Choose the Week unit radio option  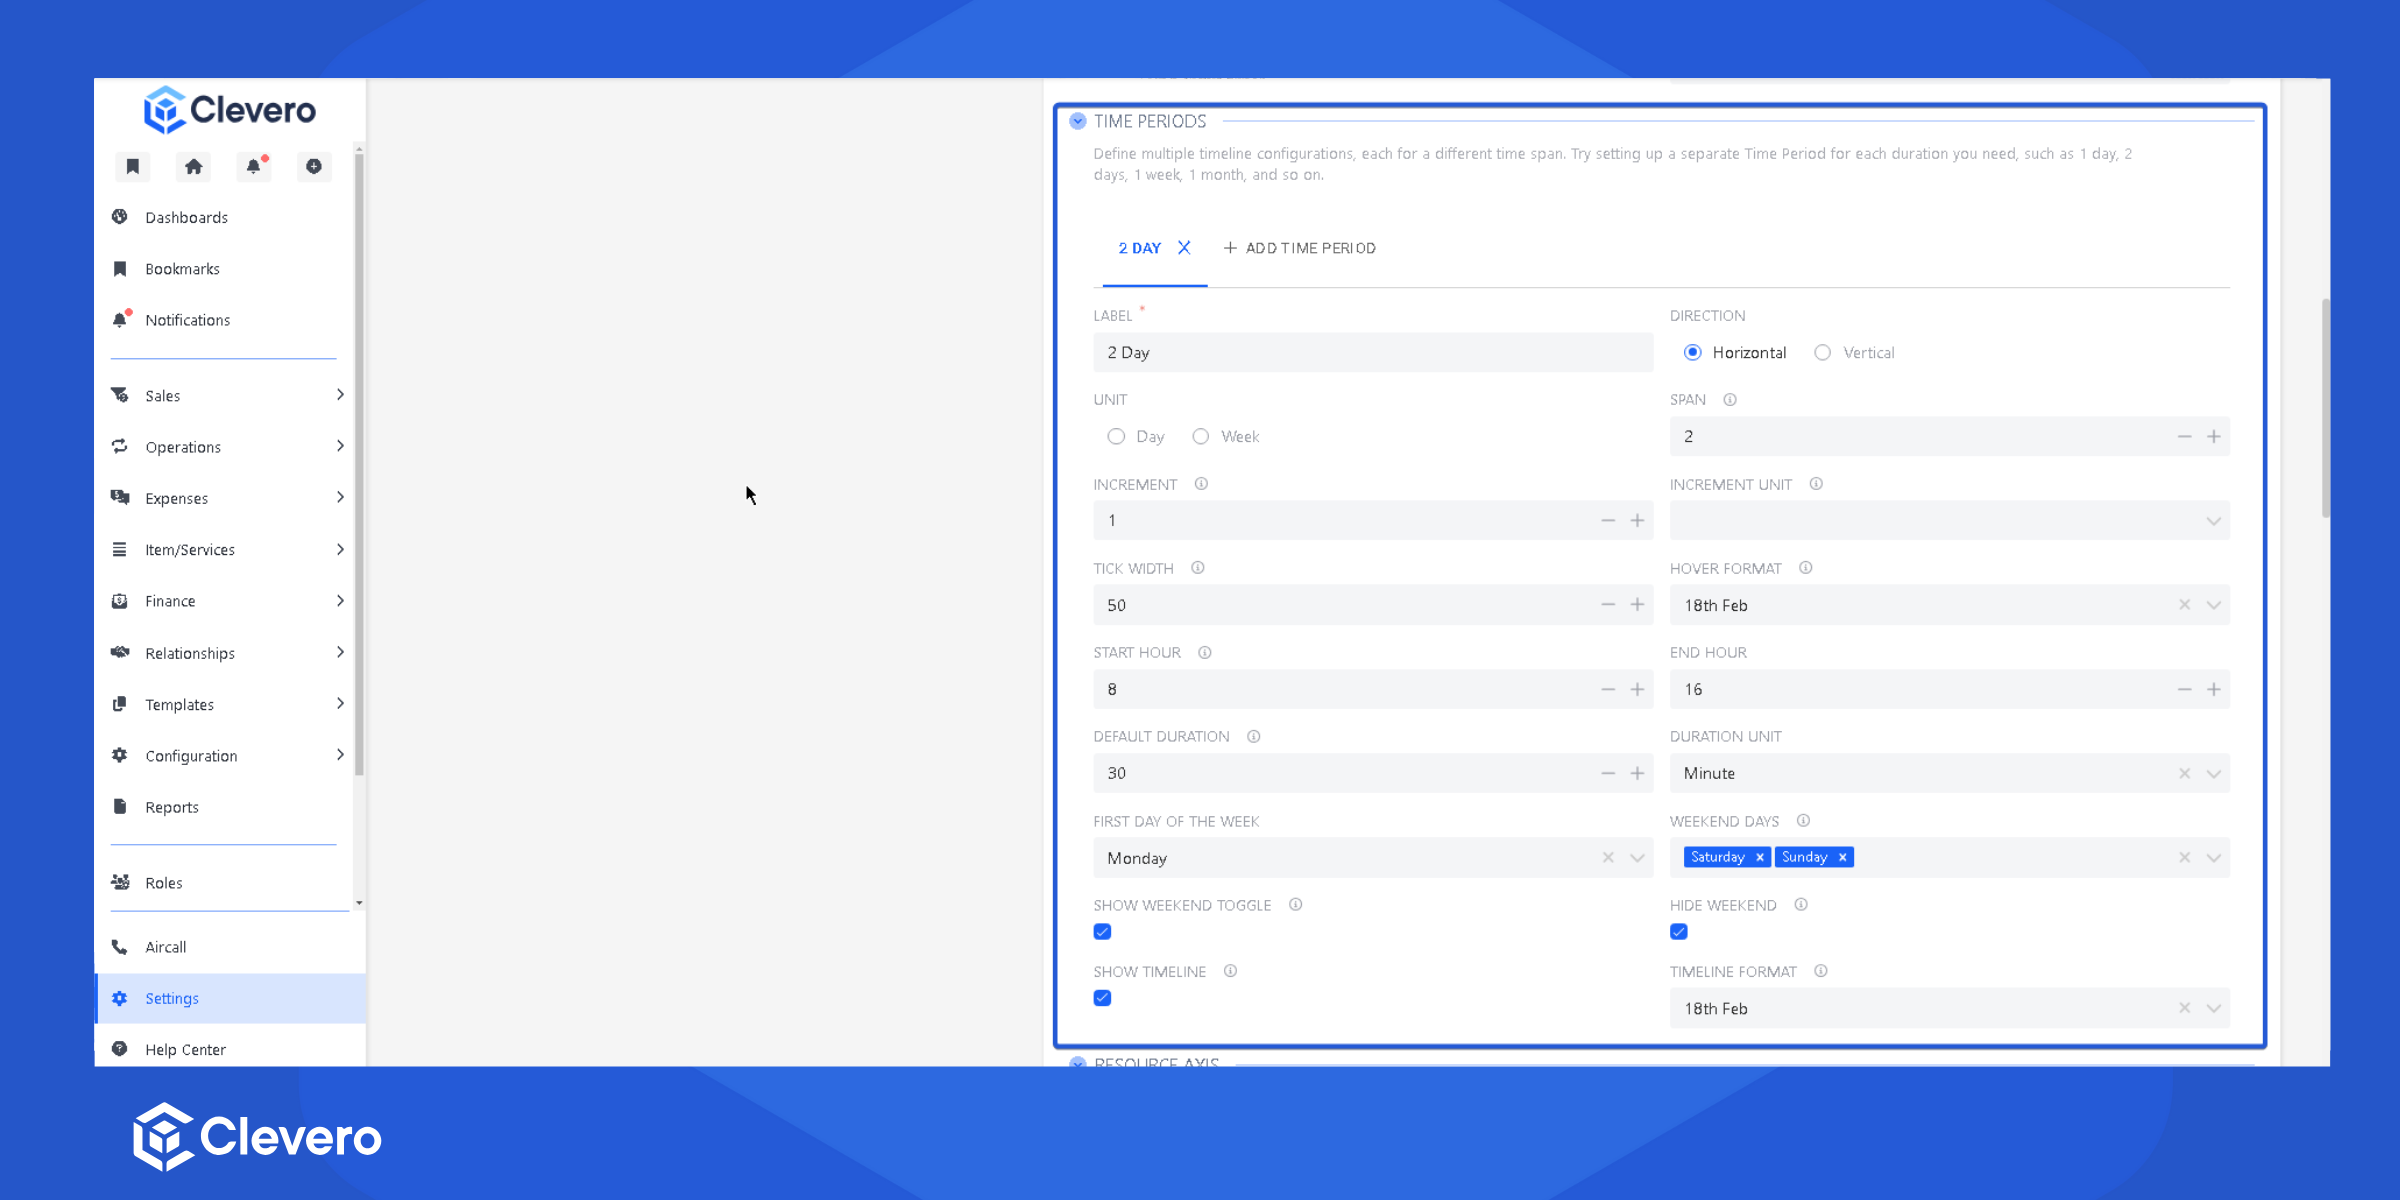(1201, 437)
